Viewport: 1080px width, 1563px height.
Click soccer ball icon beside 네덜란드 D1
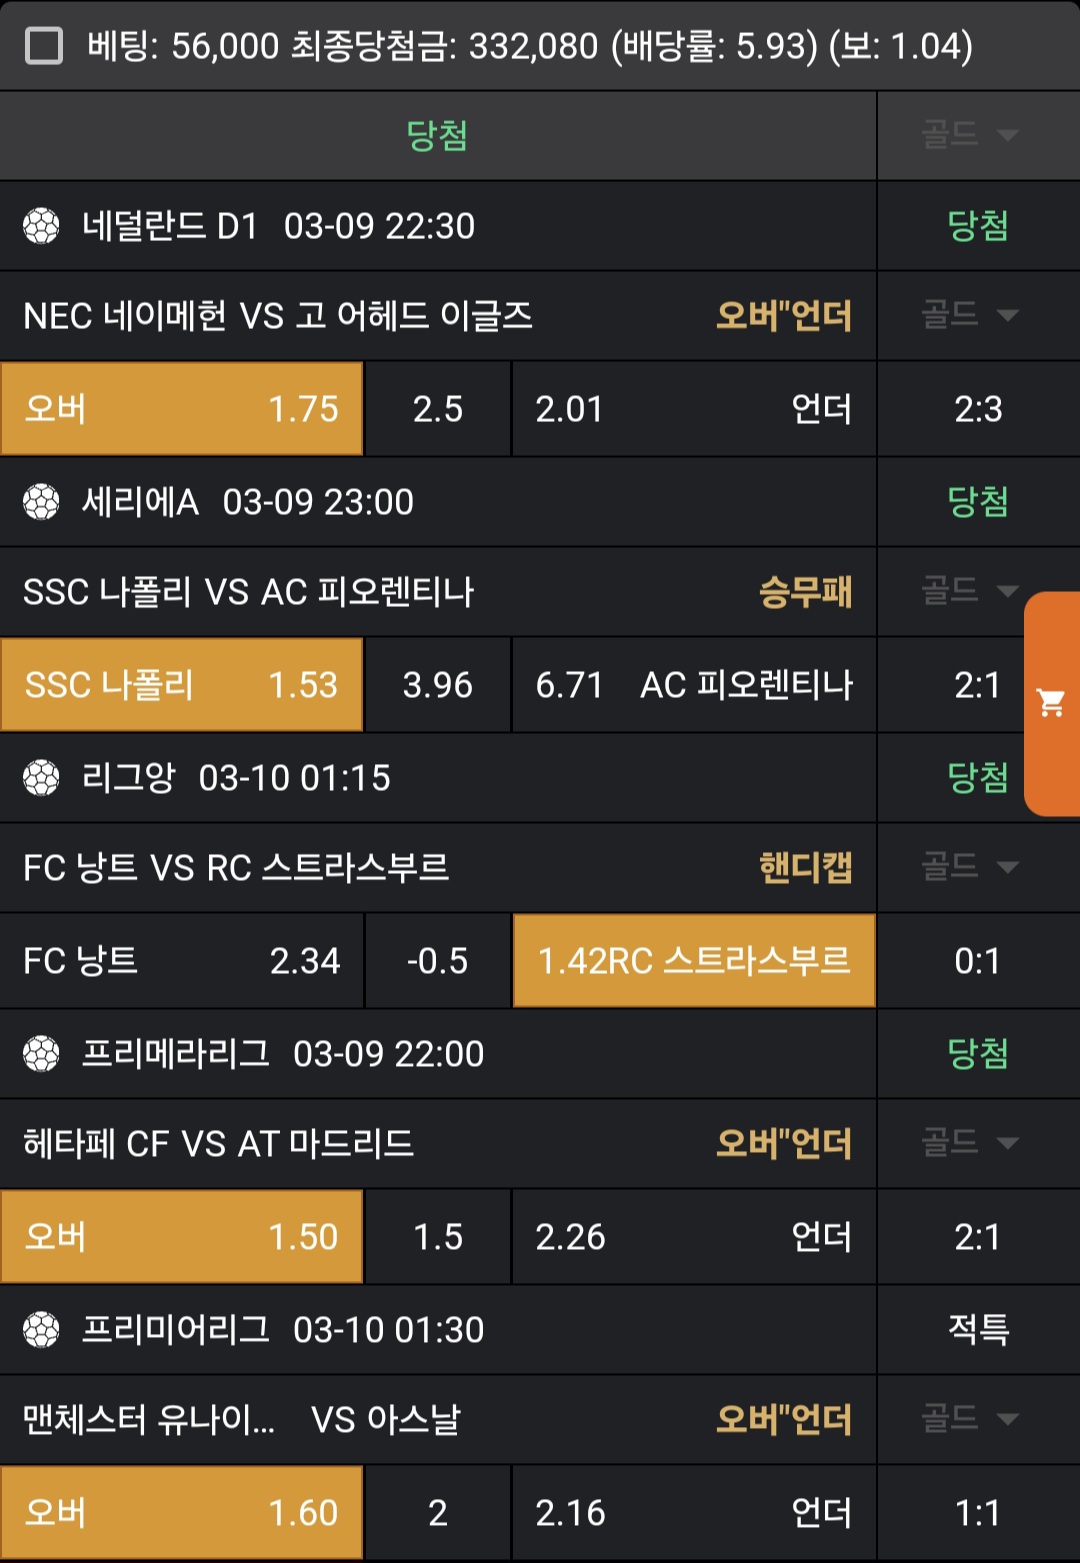[x=42, y=226]
